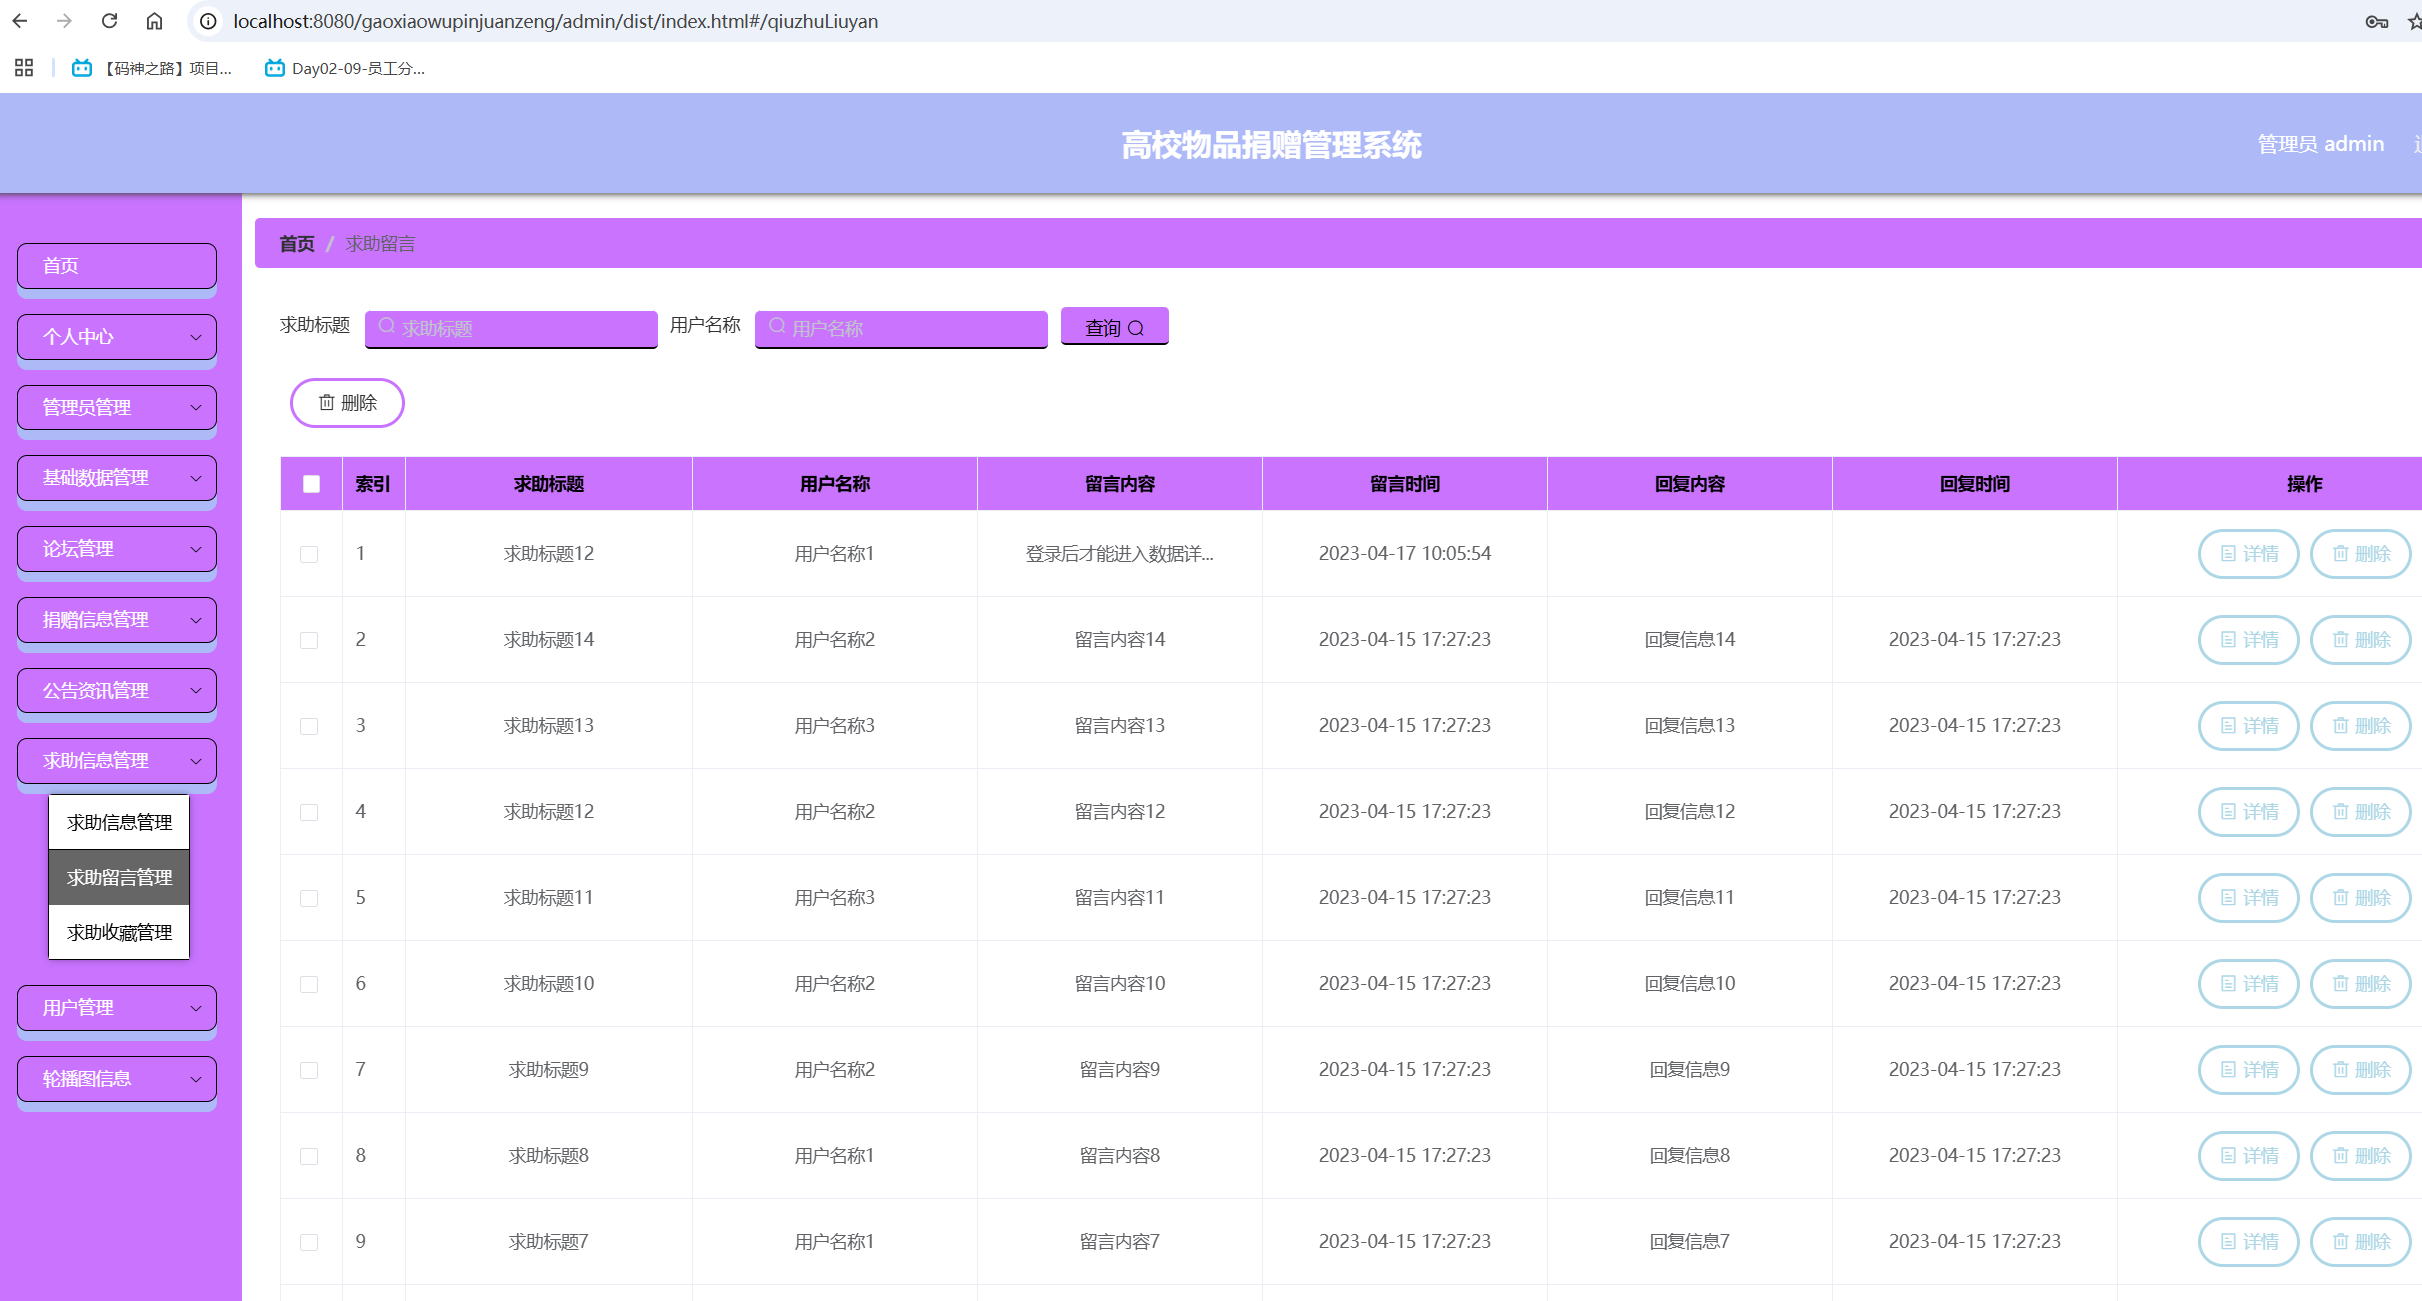Open 【码神之路】项目 bookmark
2422x1301 pixels.
(152, 68)
